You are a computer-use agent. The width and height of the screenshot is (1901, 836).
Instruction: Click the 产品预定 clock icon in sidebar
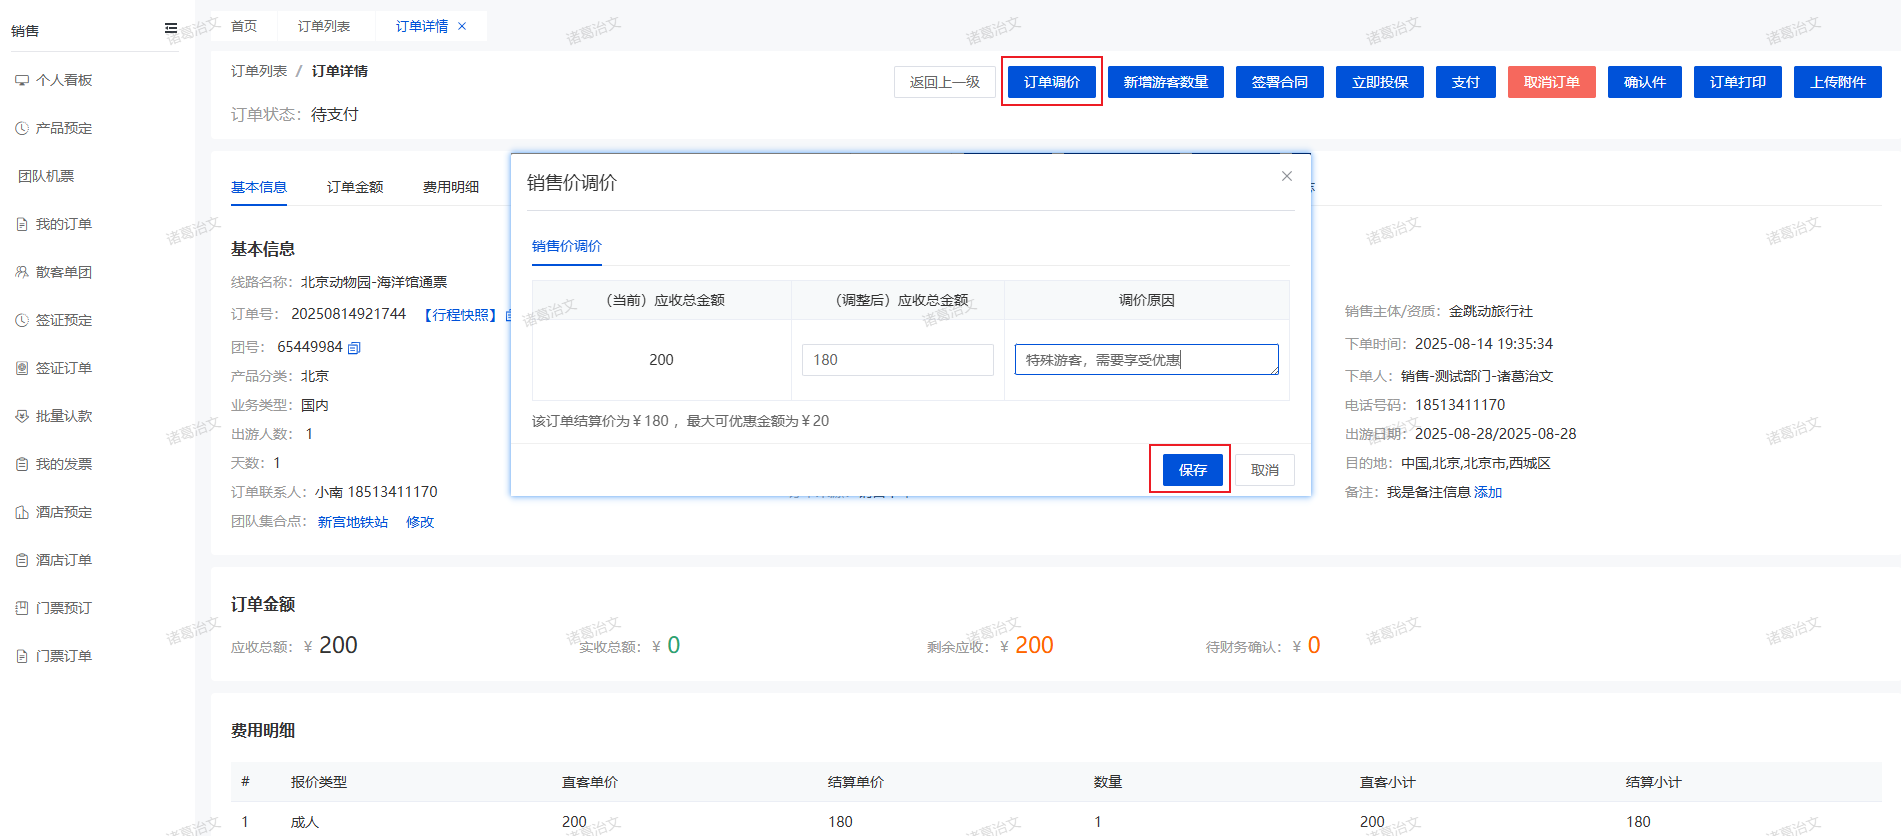click(22, 128)
